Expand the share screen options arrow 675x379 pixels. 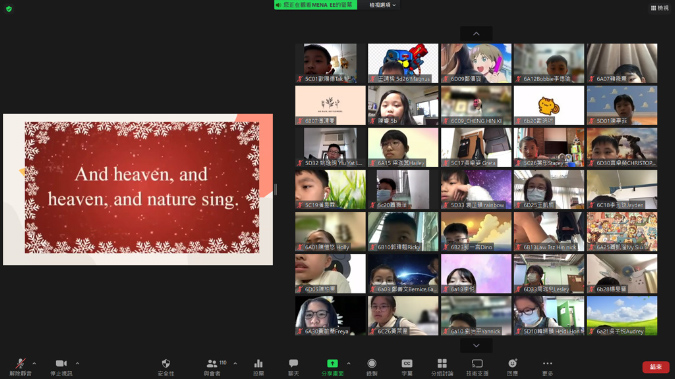[x=348, y=363]
